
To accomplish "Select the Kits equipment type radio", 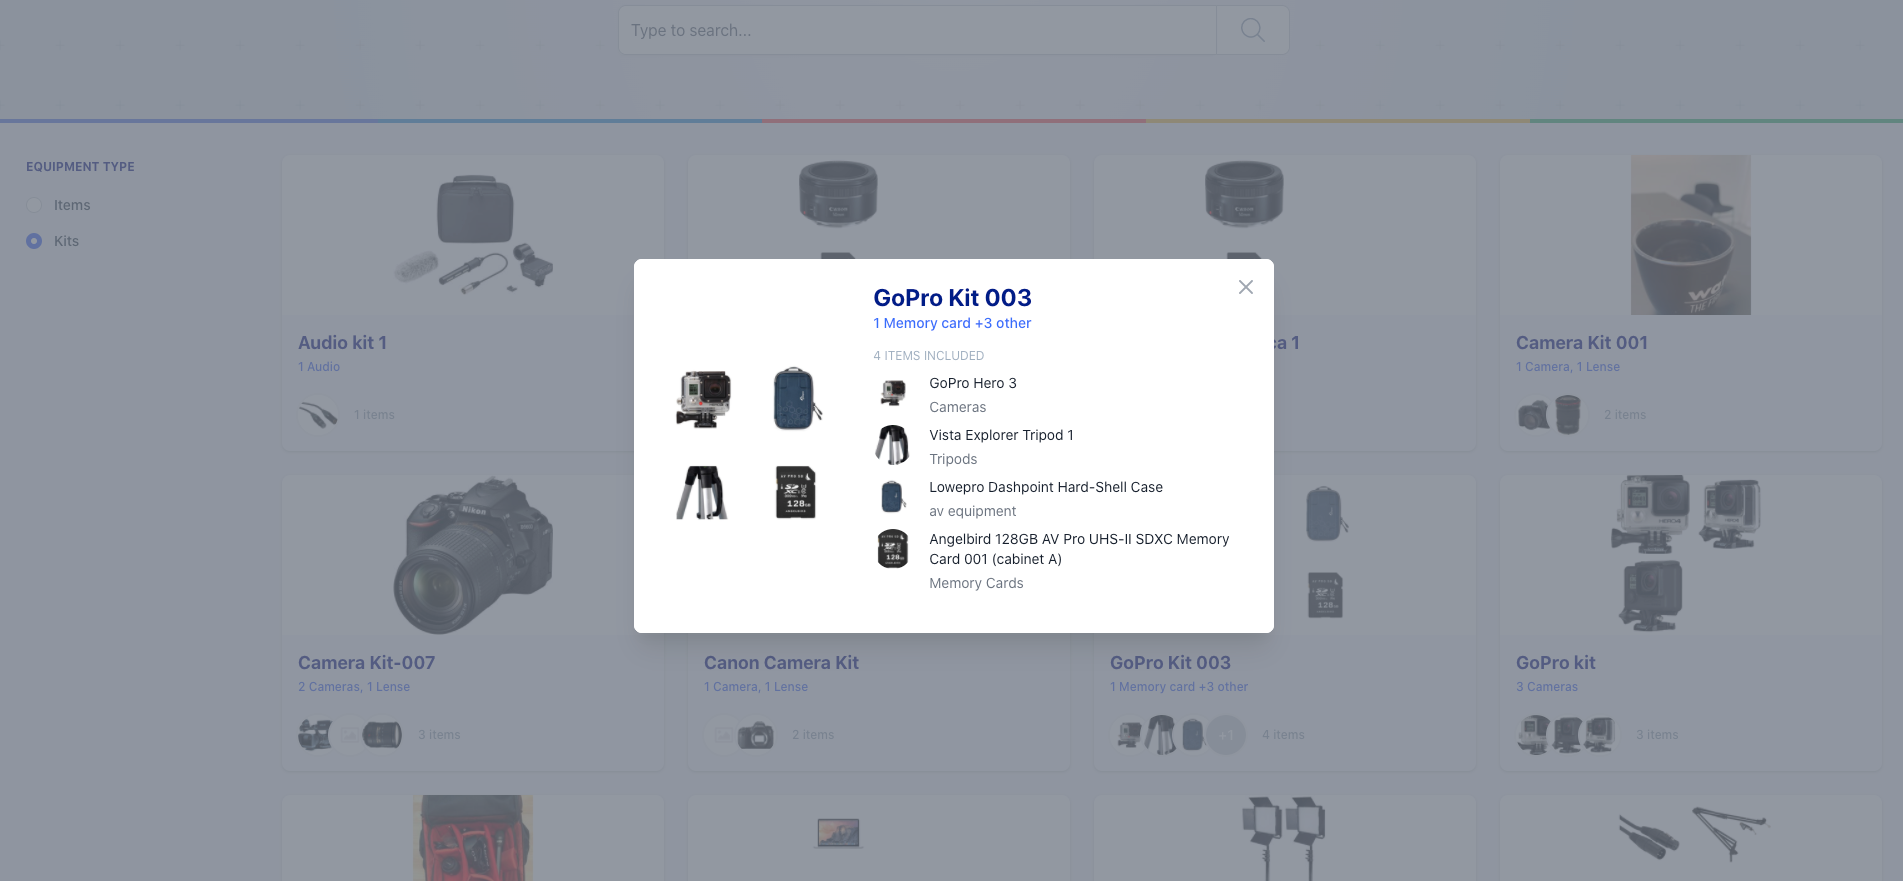I will tap(34, 241).
